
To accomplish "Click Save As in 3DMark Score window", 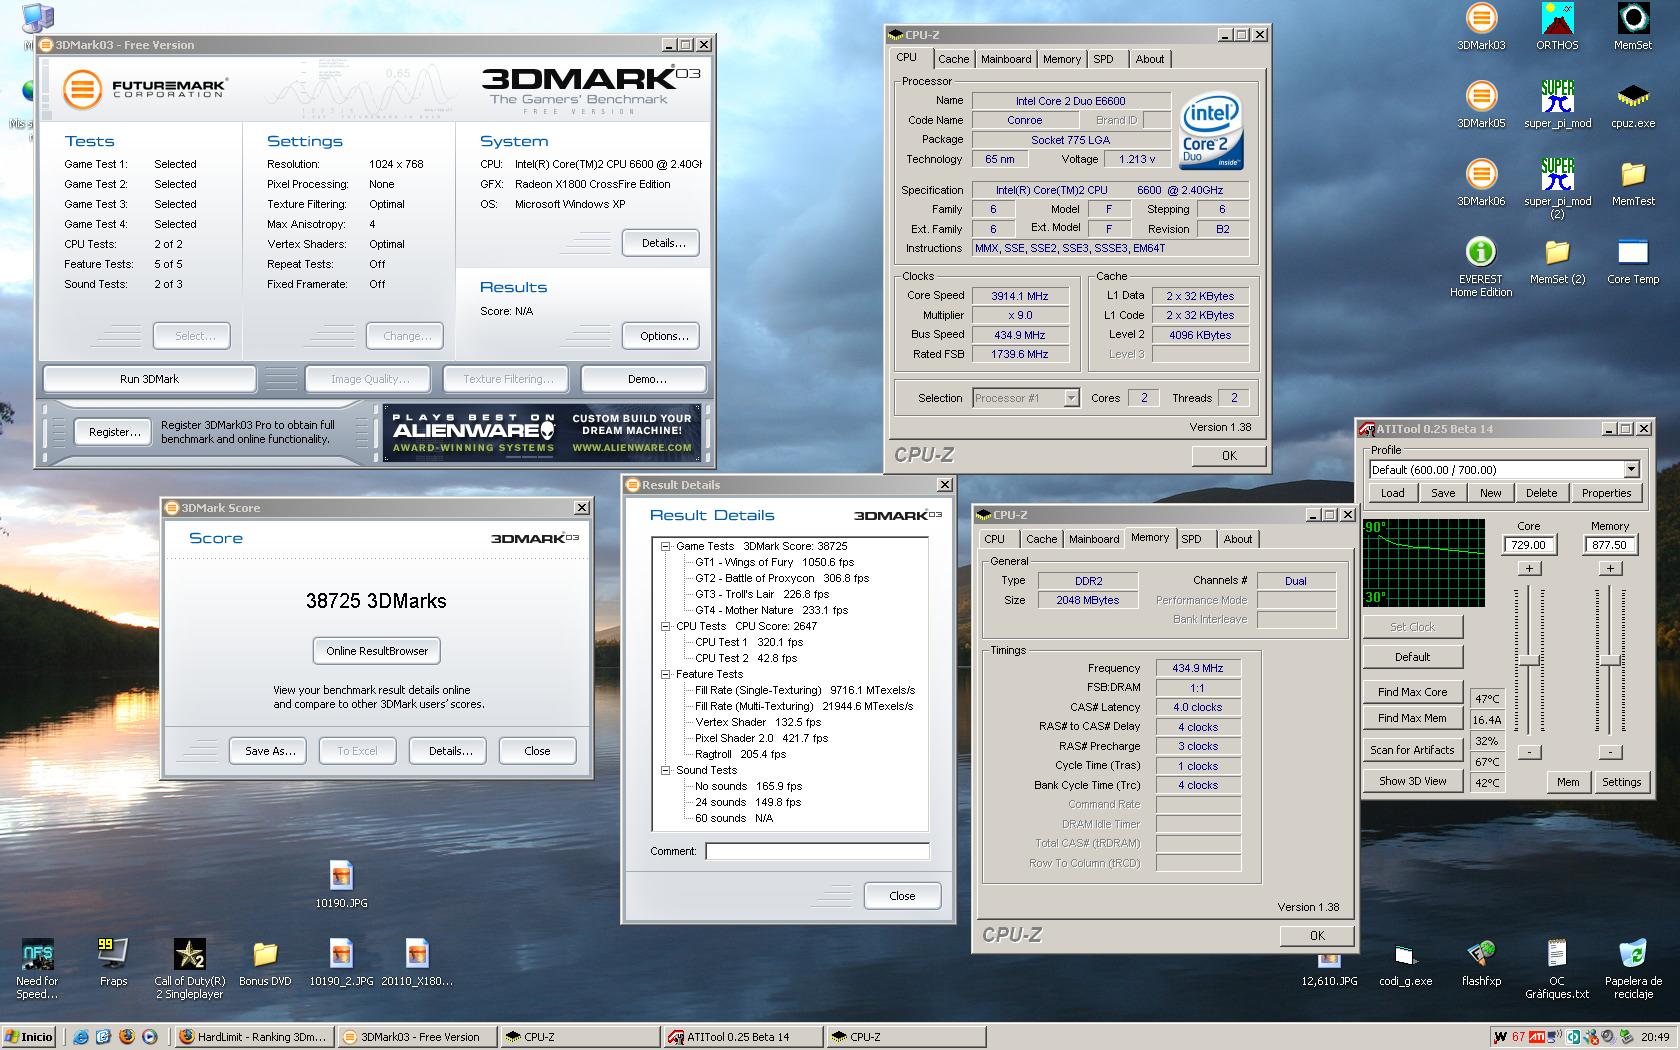I will point(270,751).
